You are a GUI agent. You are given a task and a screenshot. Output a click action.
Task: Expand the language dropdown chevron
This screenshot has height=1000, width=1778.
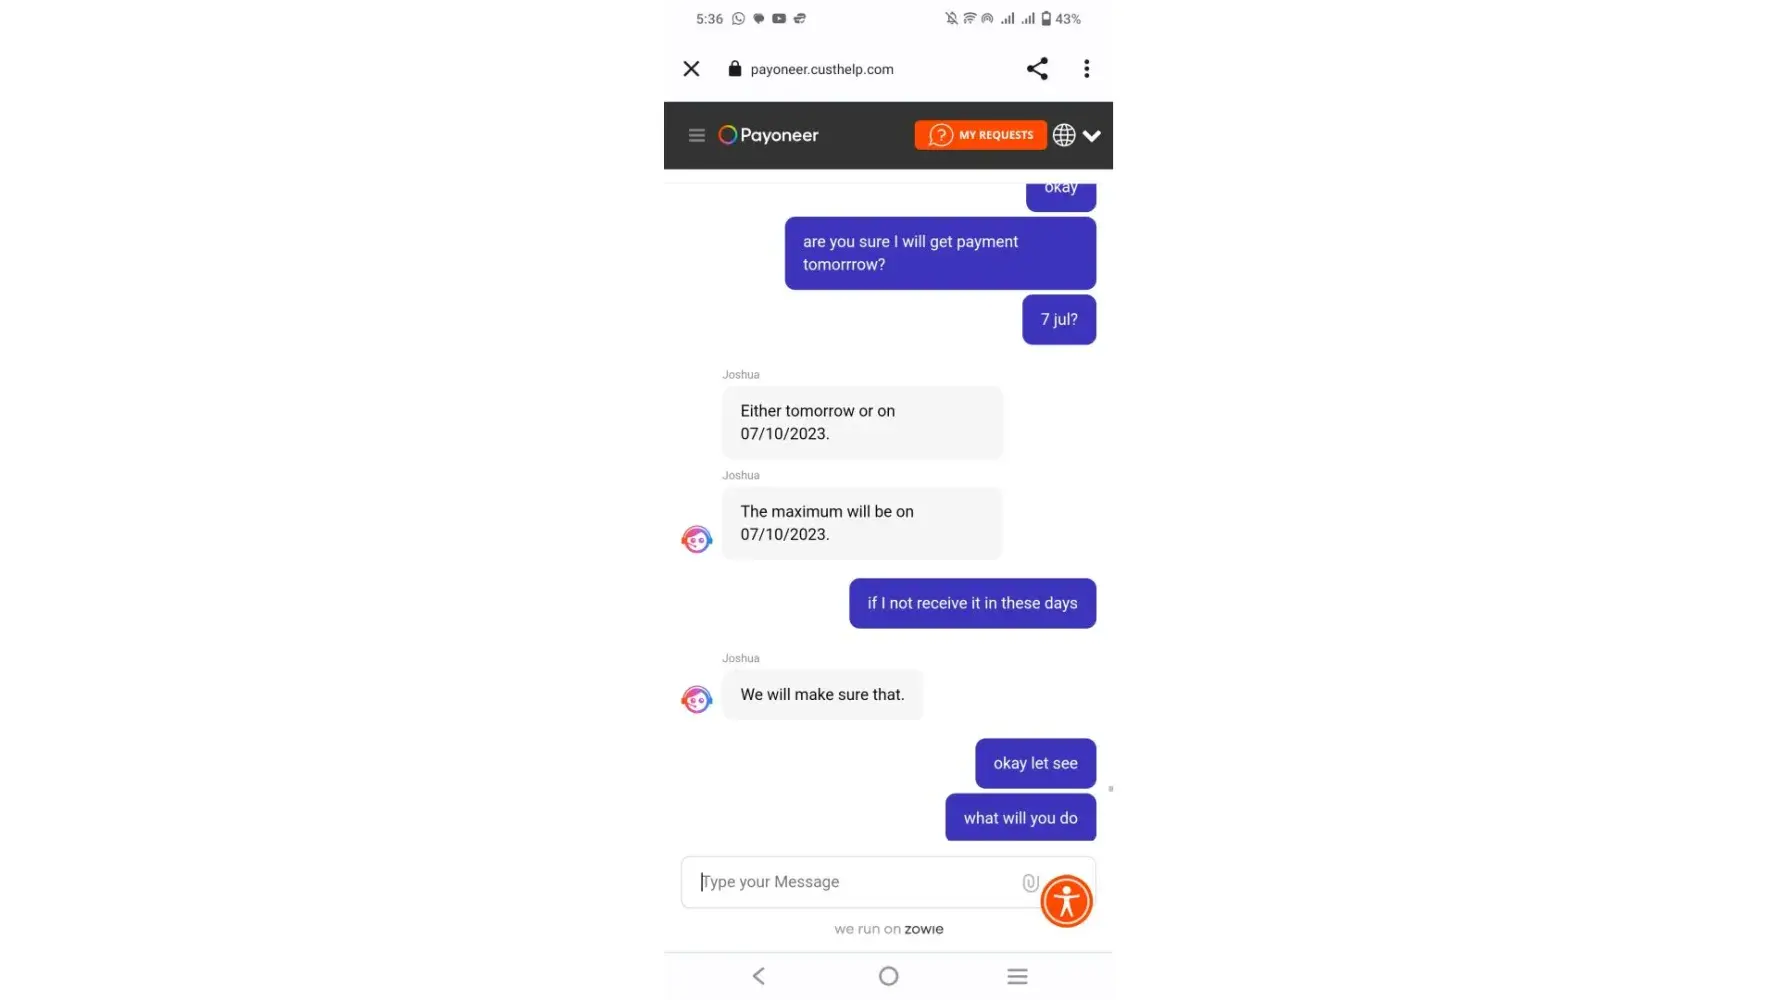pyautogui.click(x=1092, y=136)
